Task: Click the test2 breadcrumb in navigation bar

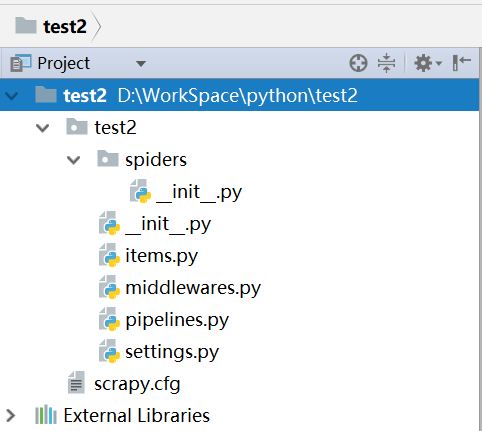Action: [65, 26]
